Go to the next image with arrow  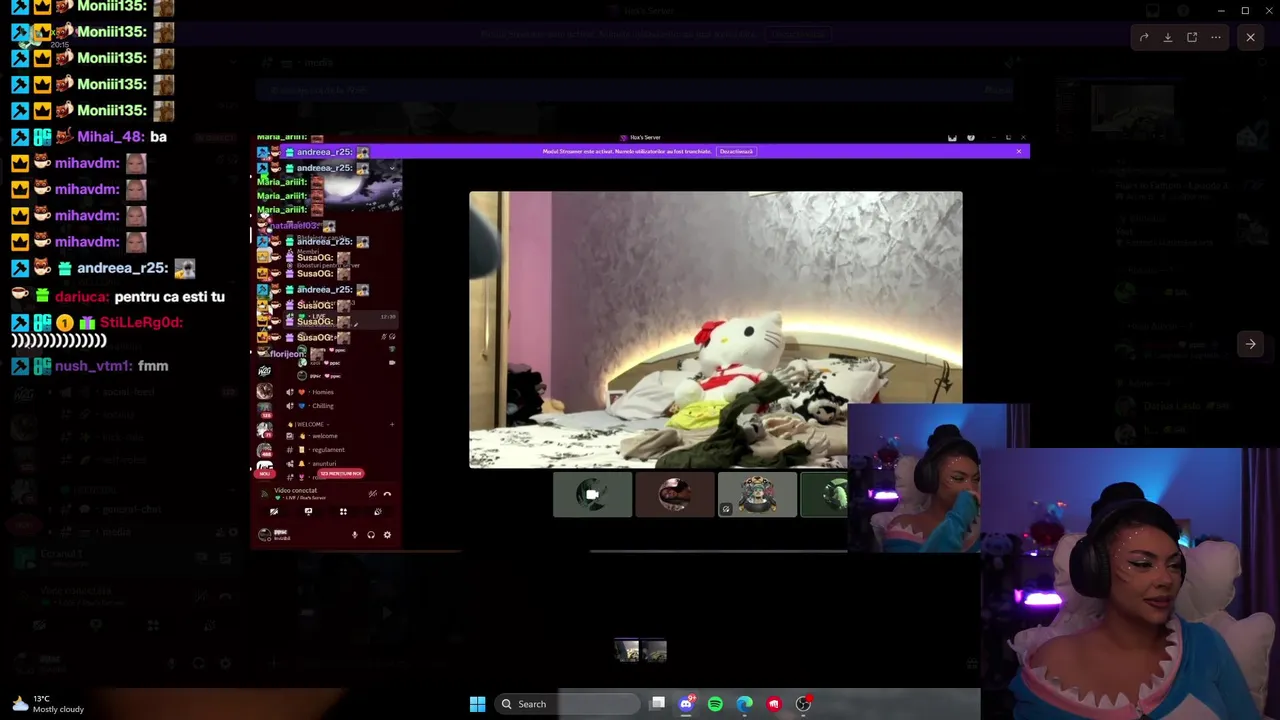coord(1250,344)
